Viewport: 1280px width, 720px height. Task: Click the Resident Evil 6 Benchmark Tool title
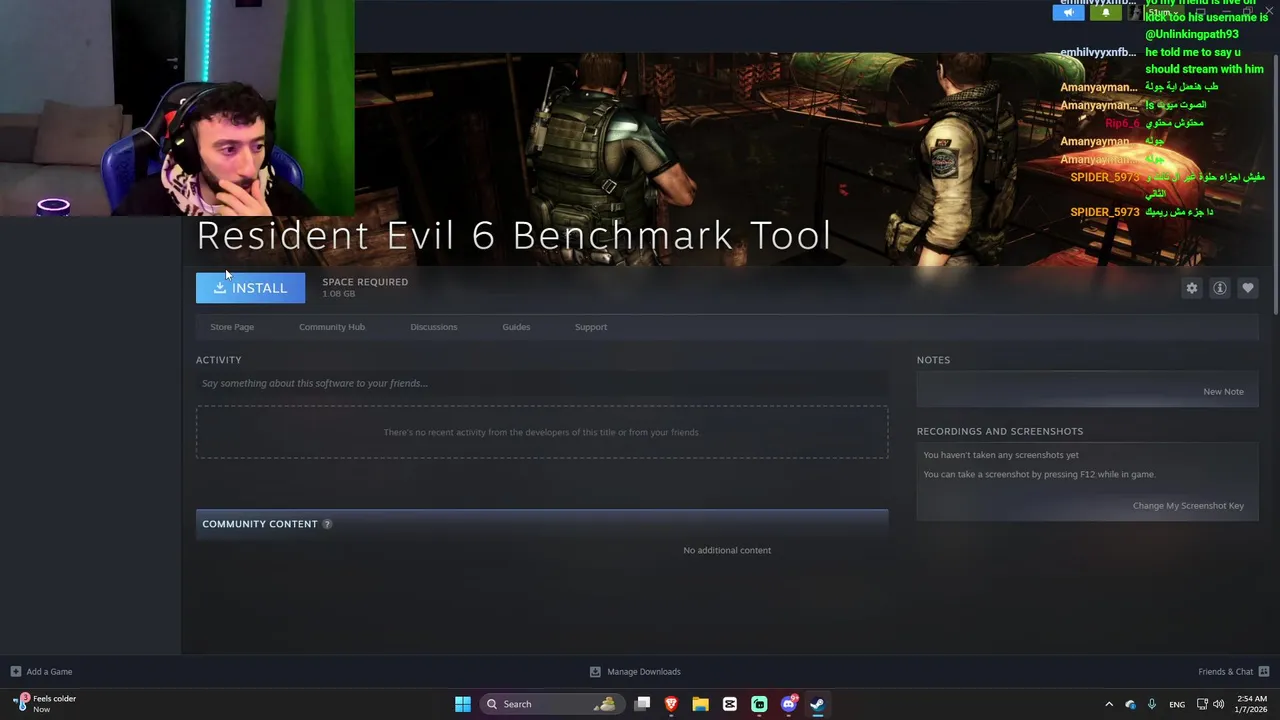514,236
